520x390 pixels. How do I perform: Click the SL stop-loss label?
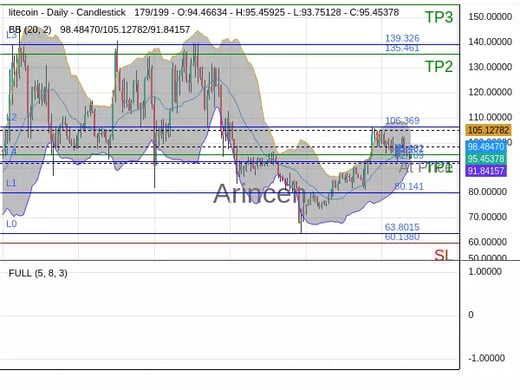(x=442, y=255)
